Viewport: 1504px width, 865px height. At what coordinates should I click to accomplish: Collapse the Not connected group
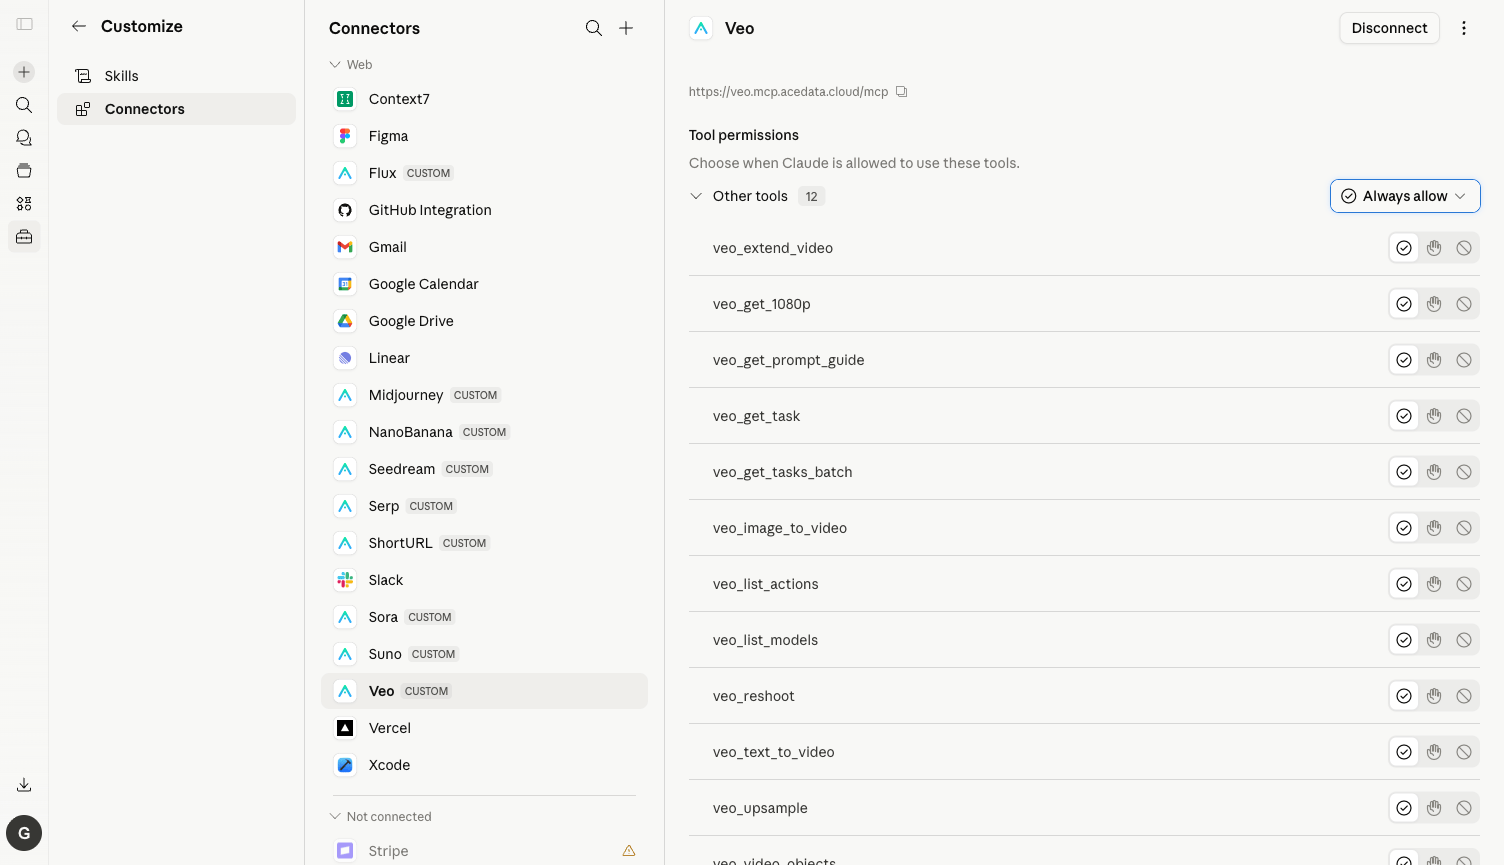(x=335, y=817)
